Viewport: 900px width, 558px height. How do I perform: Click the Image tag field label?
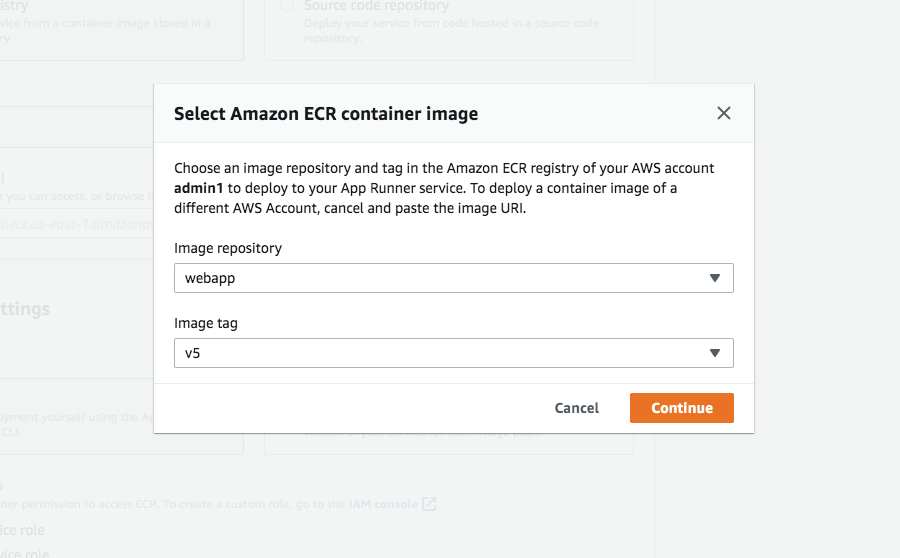206,323
